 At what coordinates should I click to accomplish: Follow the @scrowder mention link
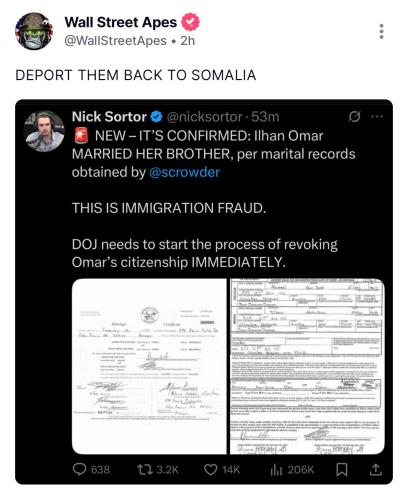click(185, 172)
